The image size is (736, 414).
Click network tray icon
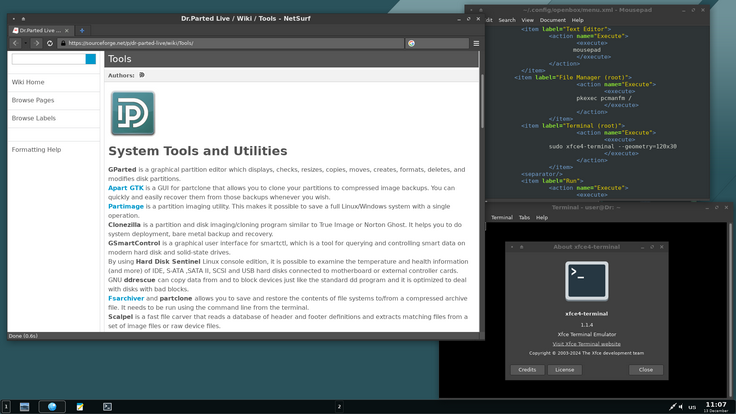672,407
